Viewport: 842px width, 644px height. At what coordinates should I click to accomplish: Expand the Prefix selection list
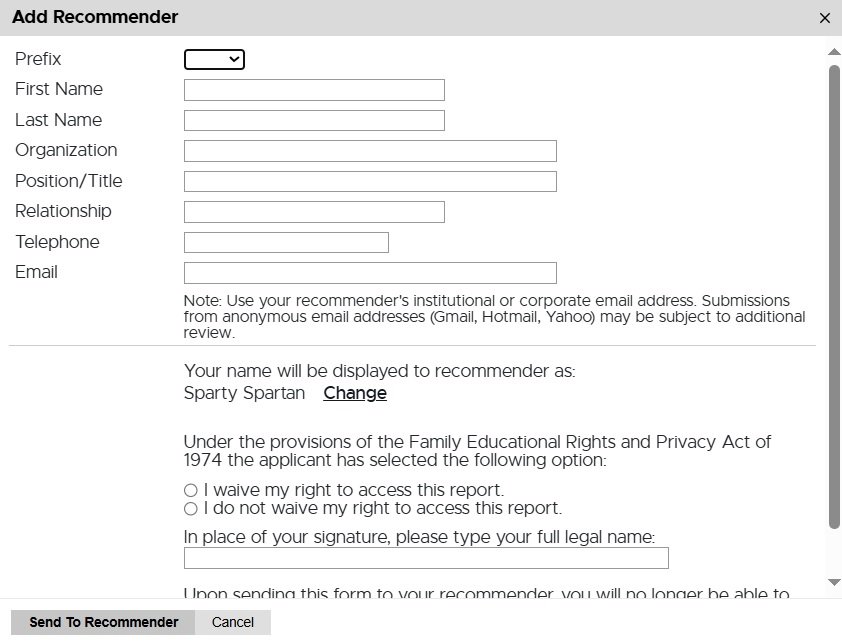click(213, 59)
